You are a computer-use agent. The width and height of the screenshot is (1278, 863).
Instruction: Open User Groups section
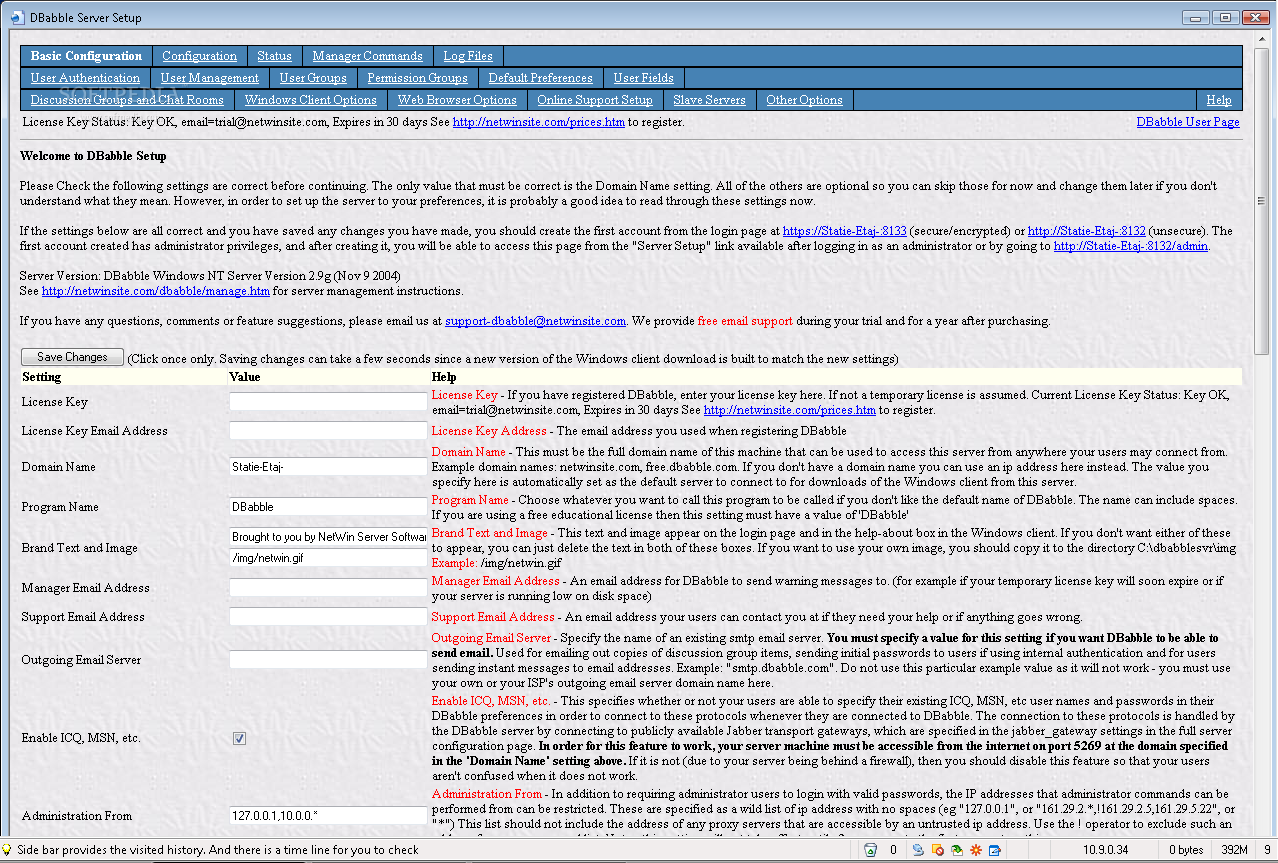tap(313, 78)
